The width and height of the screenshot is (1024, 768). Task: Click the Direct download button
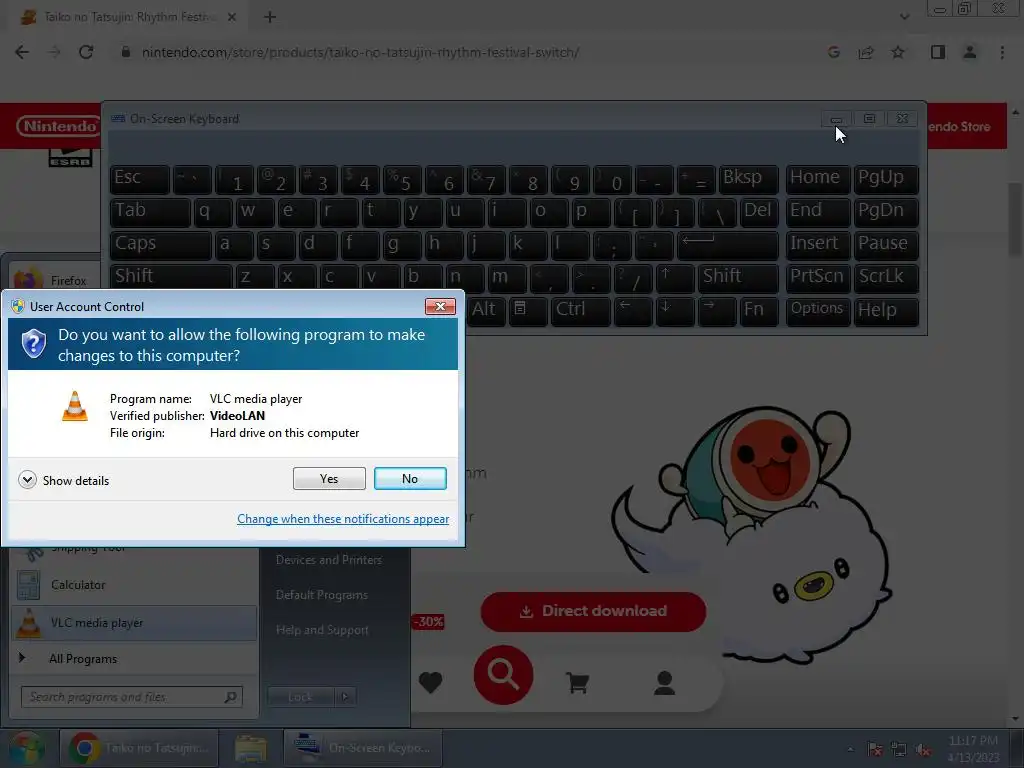point(593,611)
